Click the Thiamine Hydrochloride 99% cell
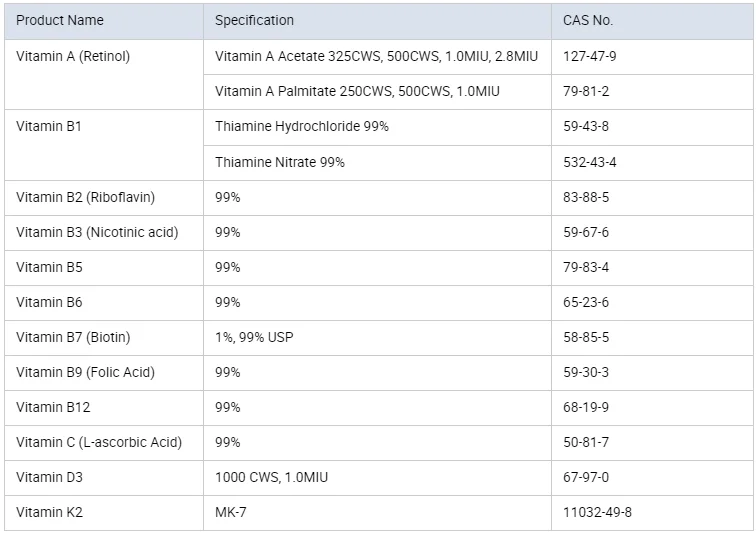Image resolution: width=756 pixels, height=538 pixels. click(x=302, y=127)
